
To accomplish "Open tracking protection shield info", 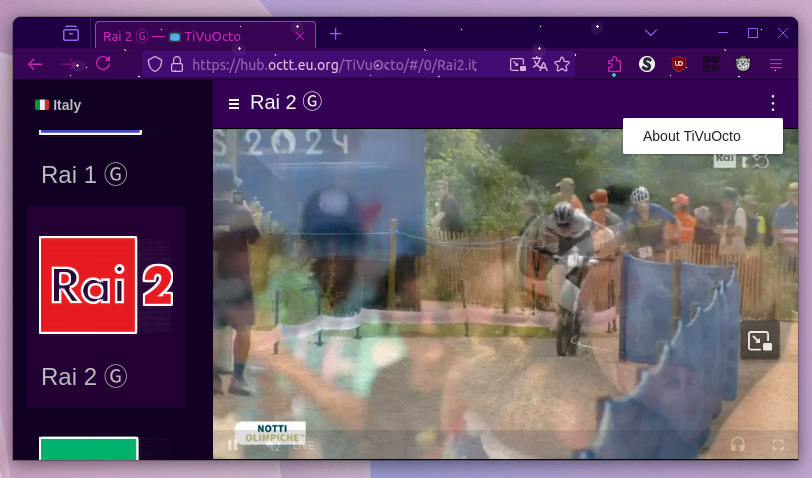I will [155, 64].
